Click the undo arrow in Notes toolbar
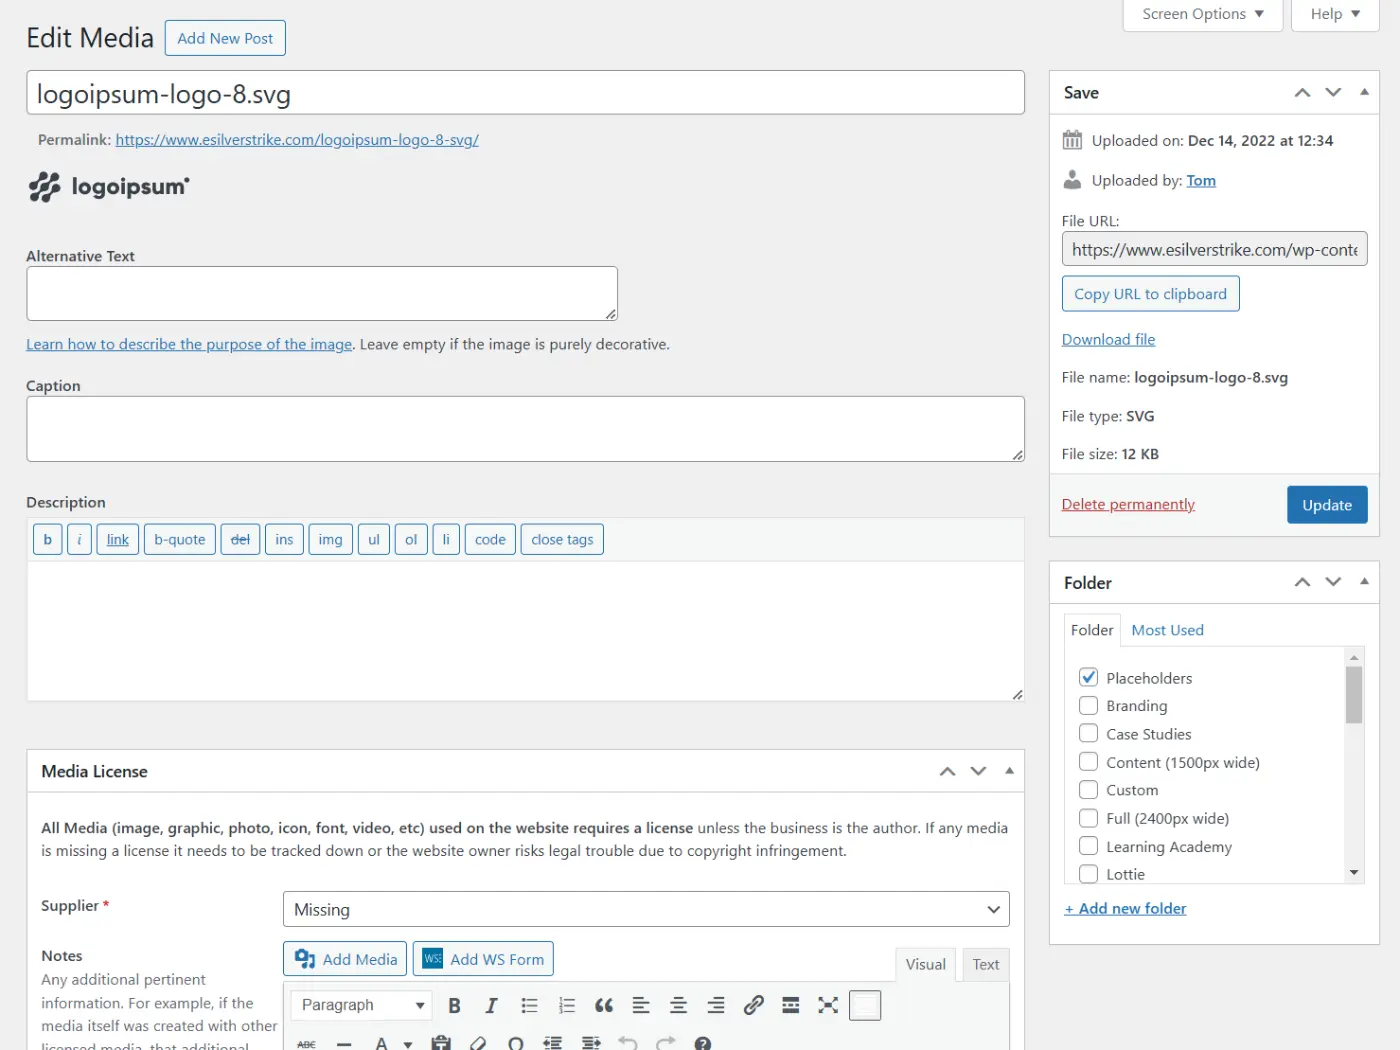This screenshot has width=1400, height=1050. (x=628, y=1042)
